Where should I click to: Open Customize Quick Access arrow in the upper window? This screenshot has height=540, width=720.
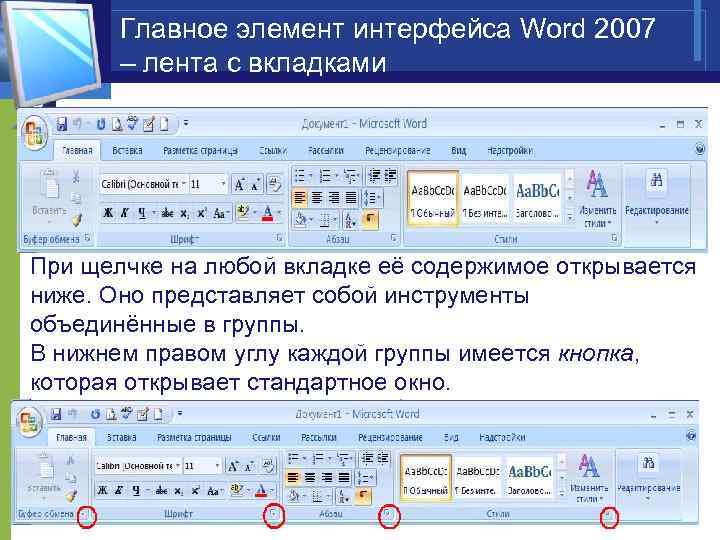tap(186, 123)
